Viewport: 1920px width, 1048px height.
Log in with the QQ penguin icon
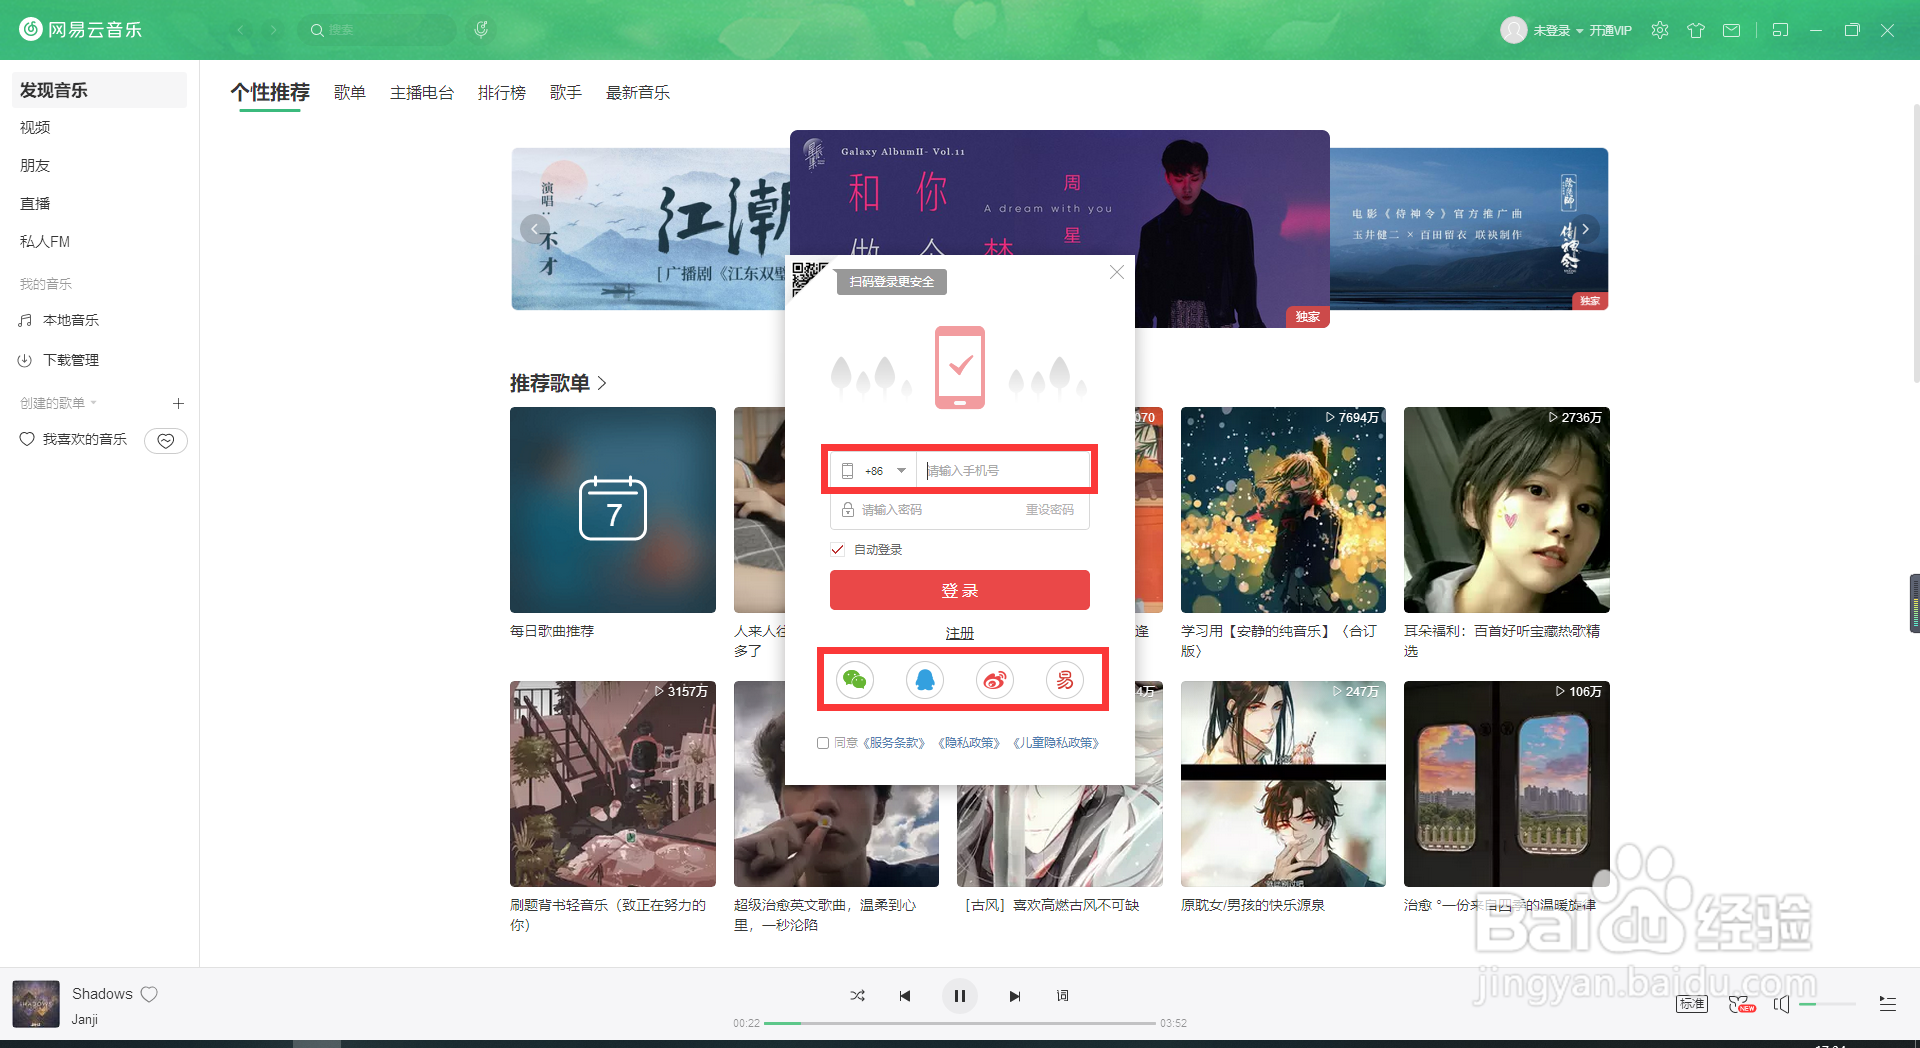(x=925, y=680)
